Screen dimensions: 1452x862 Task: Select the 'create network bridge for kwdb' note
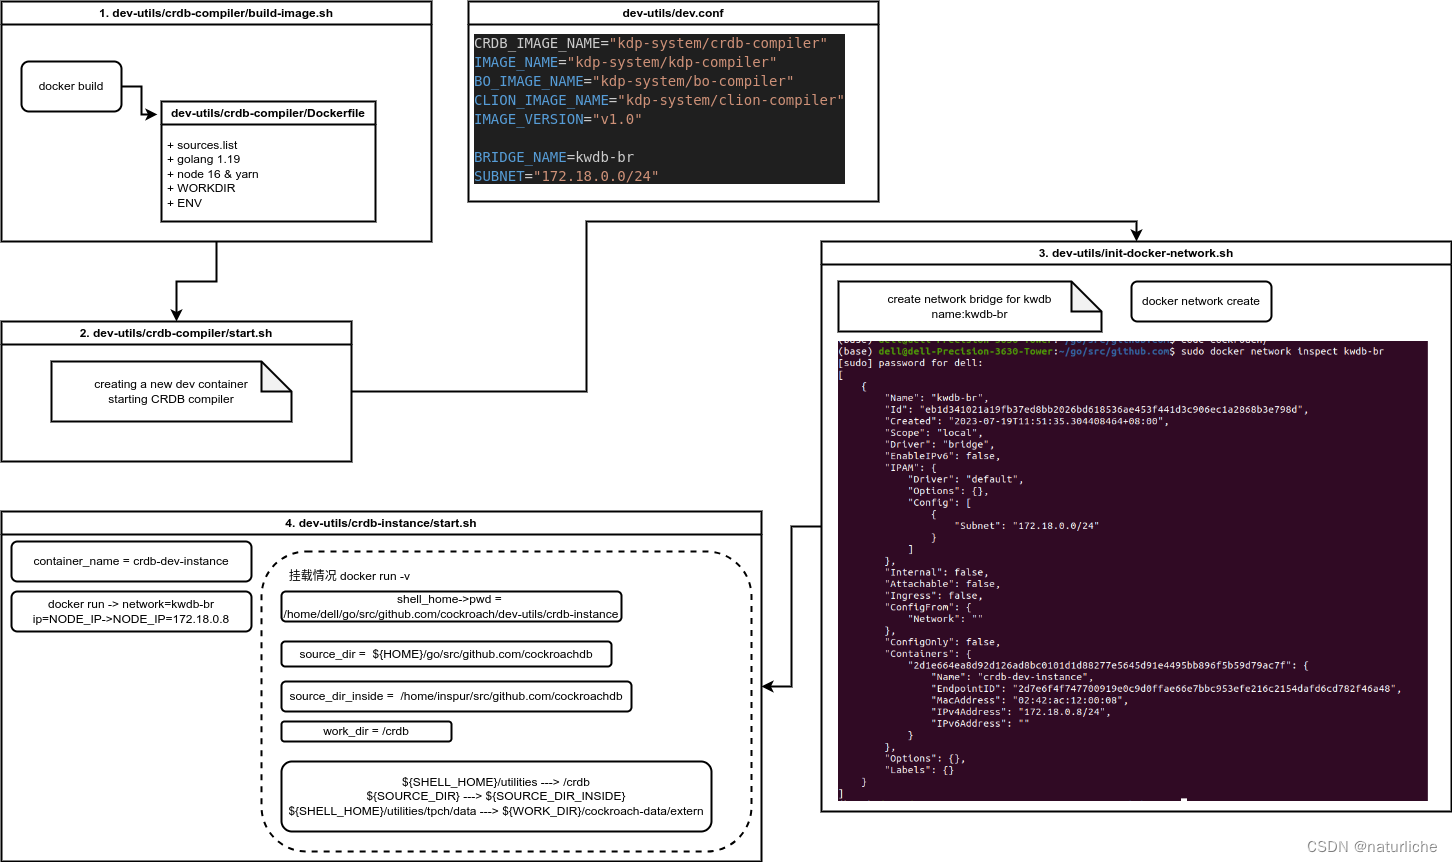pyautogui.click(x=969, y=306)
